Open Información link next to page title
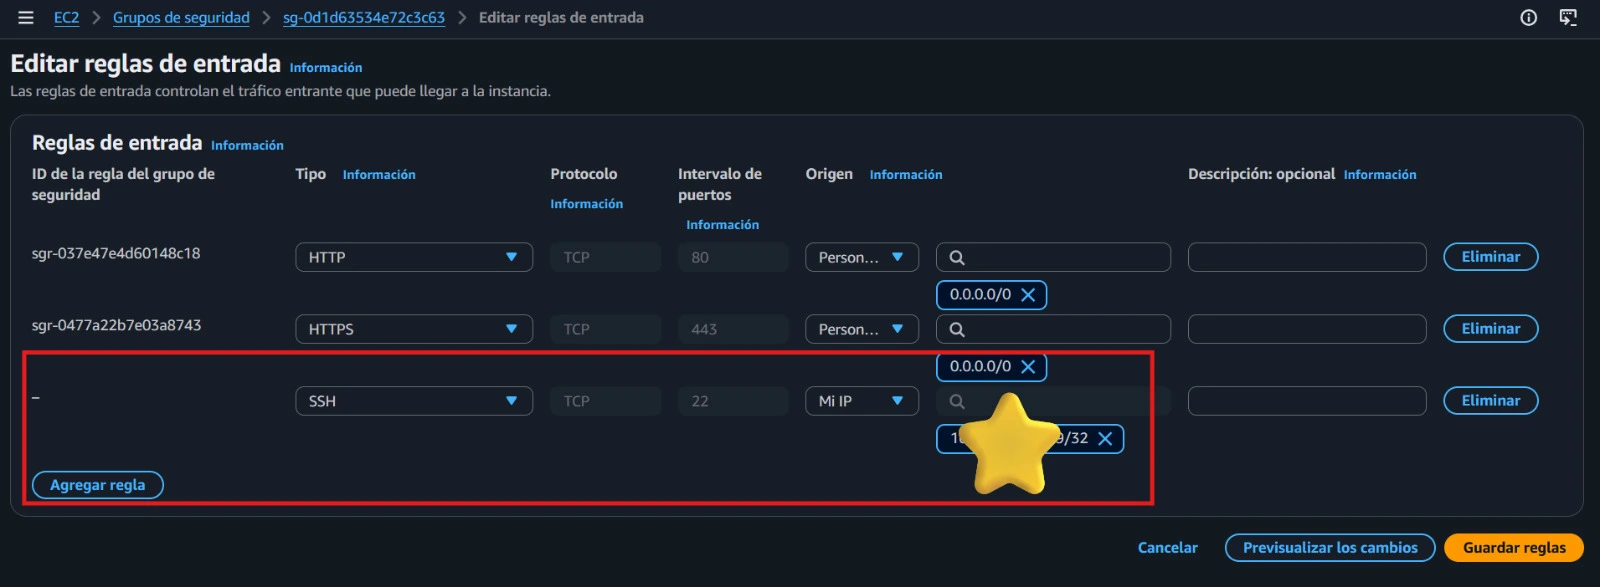Screen dimensions: 1600x587 point(326,68)
